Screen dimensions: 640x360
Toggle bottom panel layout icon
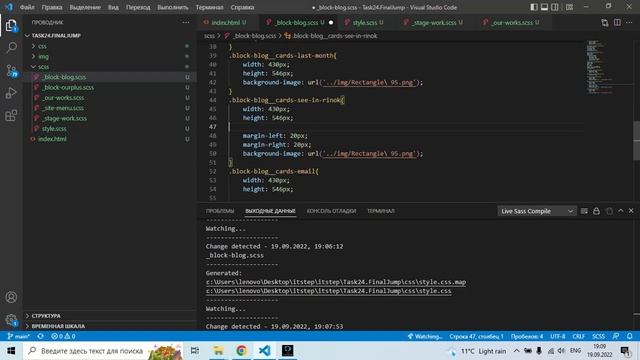[544, 7]
